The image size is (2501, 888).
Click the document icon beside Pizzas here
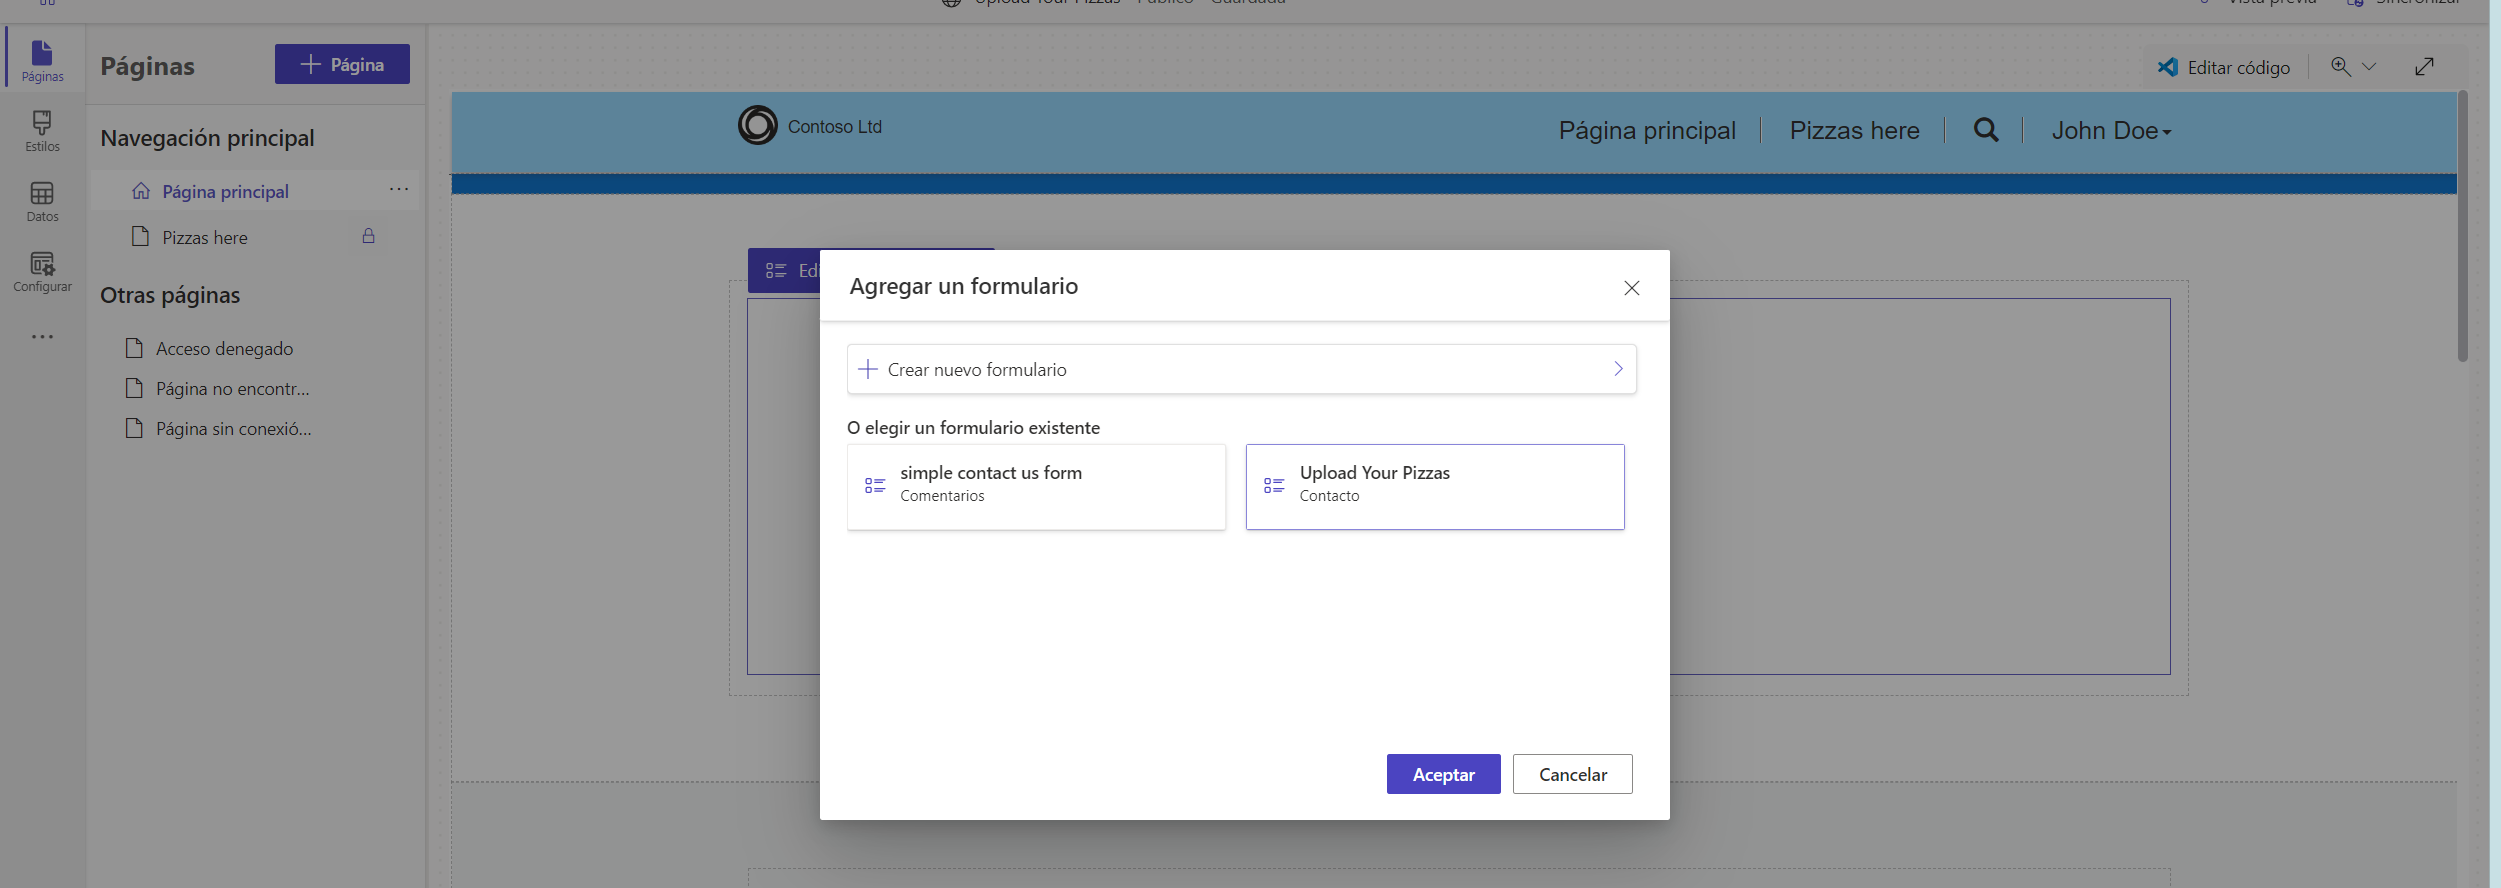(140, 237)
